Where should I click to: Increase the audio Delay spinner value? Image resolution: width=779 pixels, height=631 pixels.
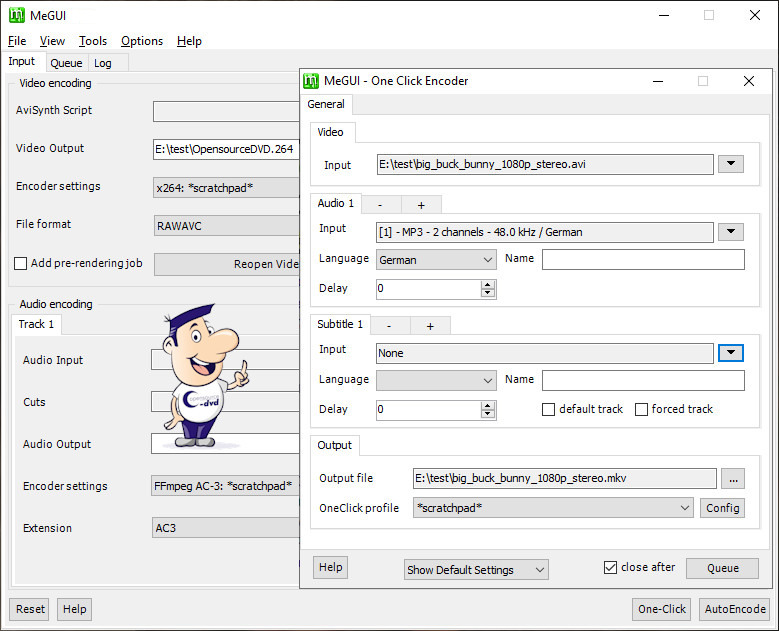pos(488,284)
